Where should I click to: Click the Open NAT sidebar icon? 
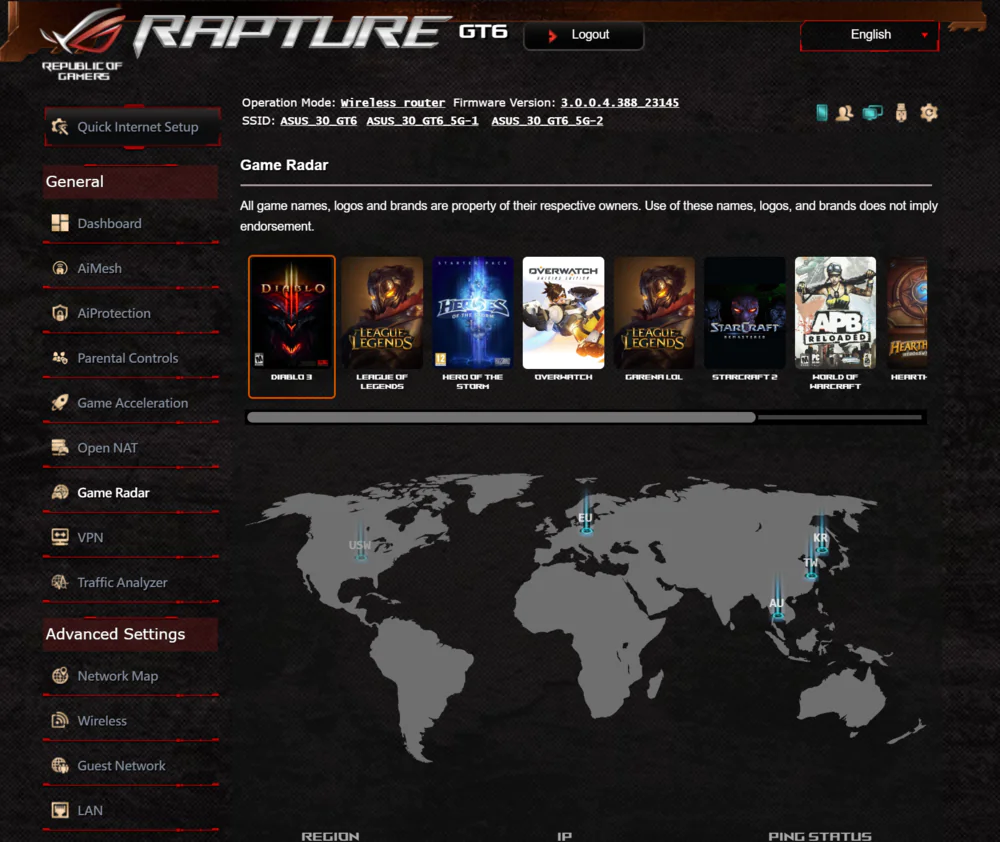coord(60,448)
